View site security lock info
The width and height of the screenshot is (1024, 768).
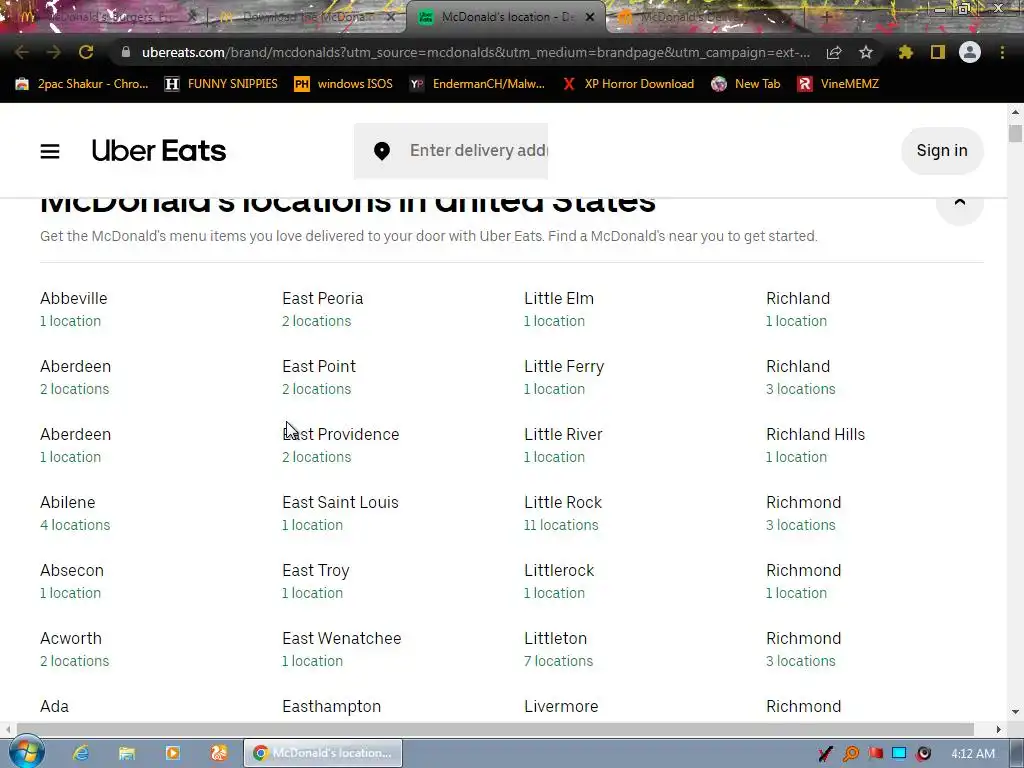(x=126, y=52)
